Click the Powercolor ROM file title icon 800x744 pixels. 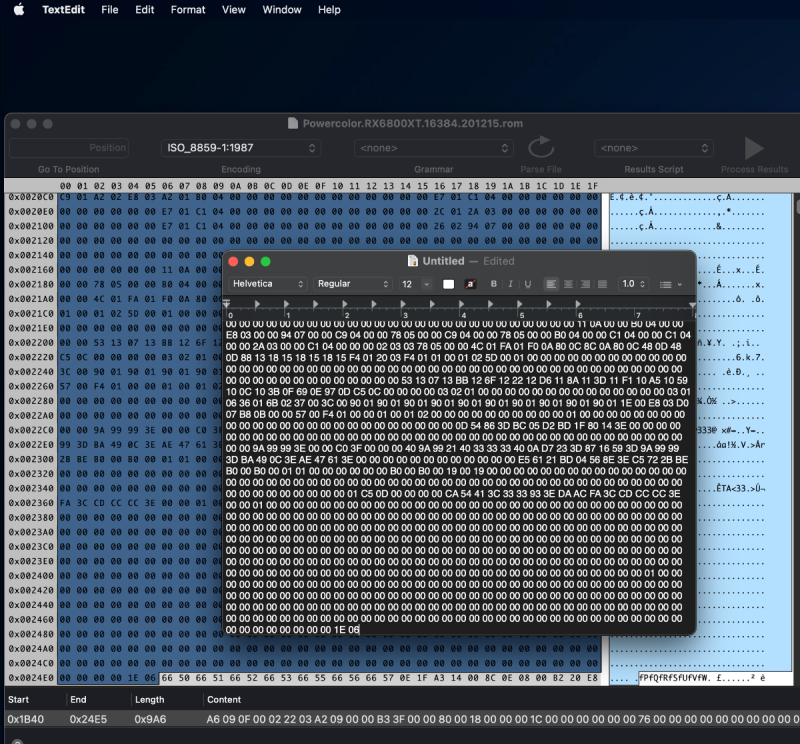293,123
